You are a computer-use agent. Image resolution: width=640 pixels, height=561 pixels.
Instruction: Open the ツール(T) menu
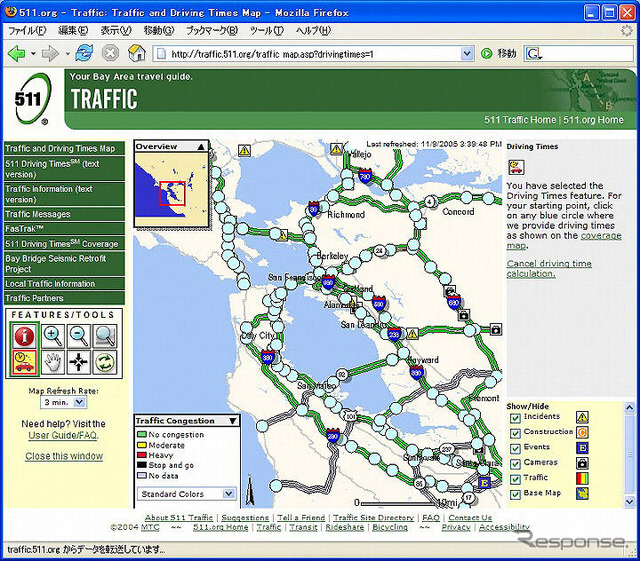point(267,31)
